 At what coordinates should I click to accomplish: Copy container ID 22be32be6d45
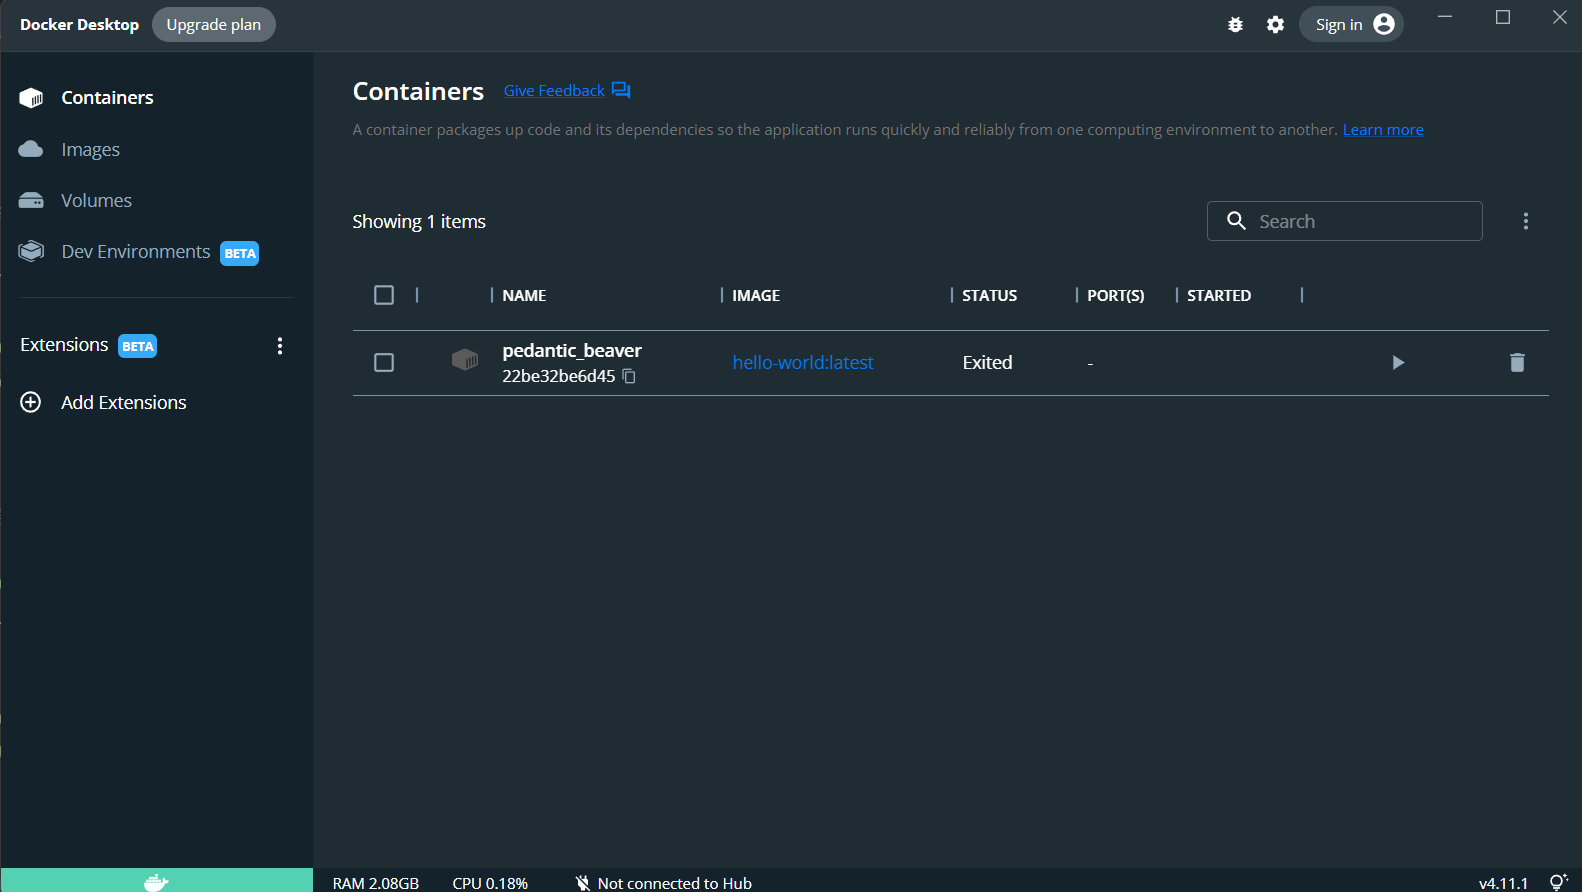click(x=629, y=376)
